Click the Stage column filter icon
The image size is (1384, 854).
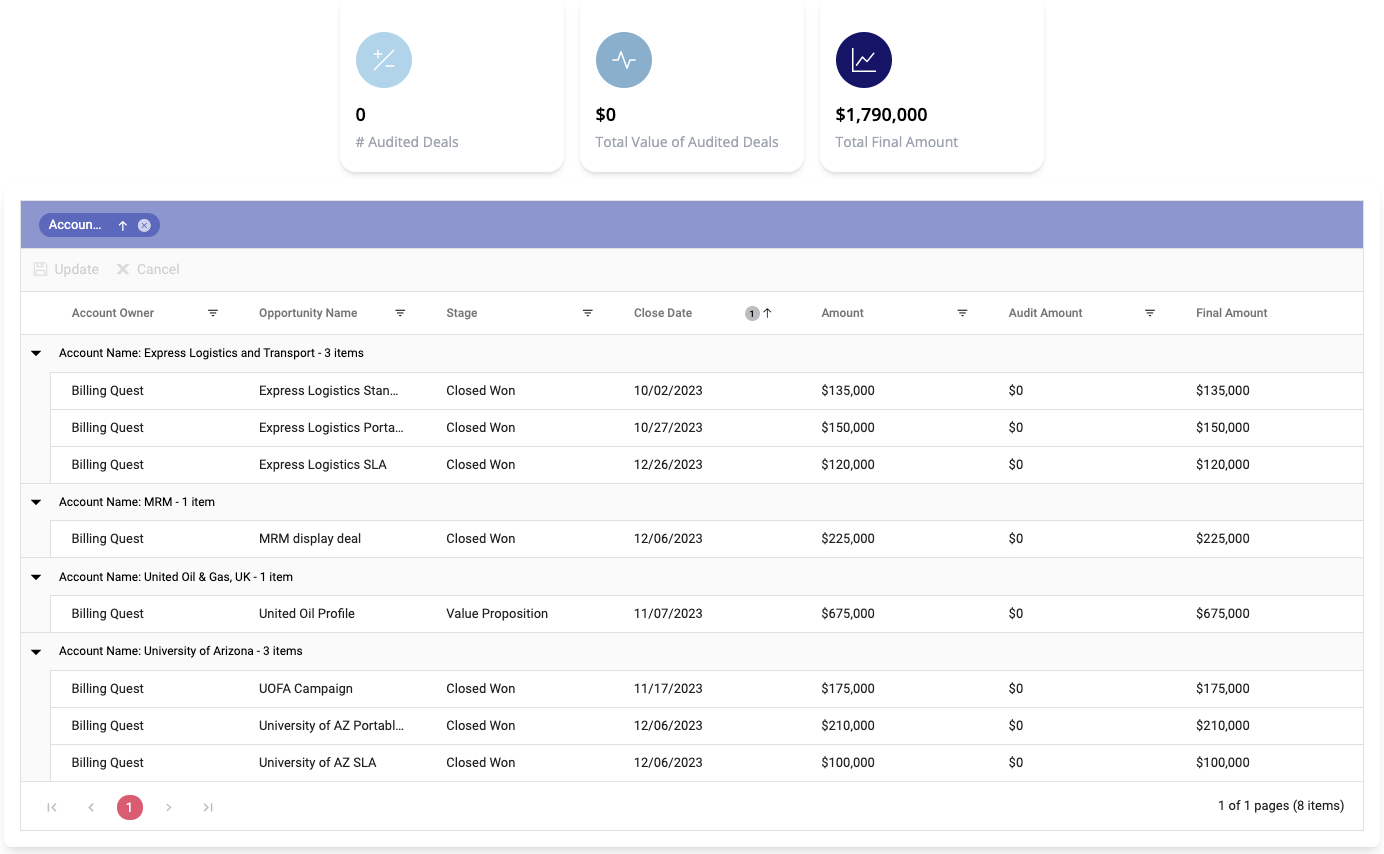[x=588, y=313]
